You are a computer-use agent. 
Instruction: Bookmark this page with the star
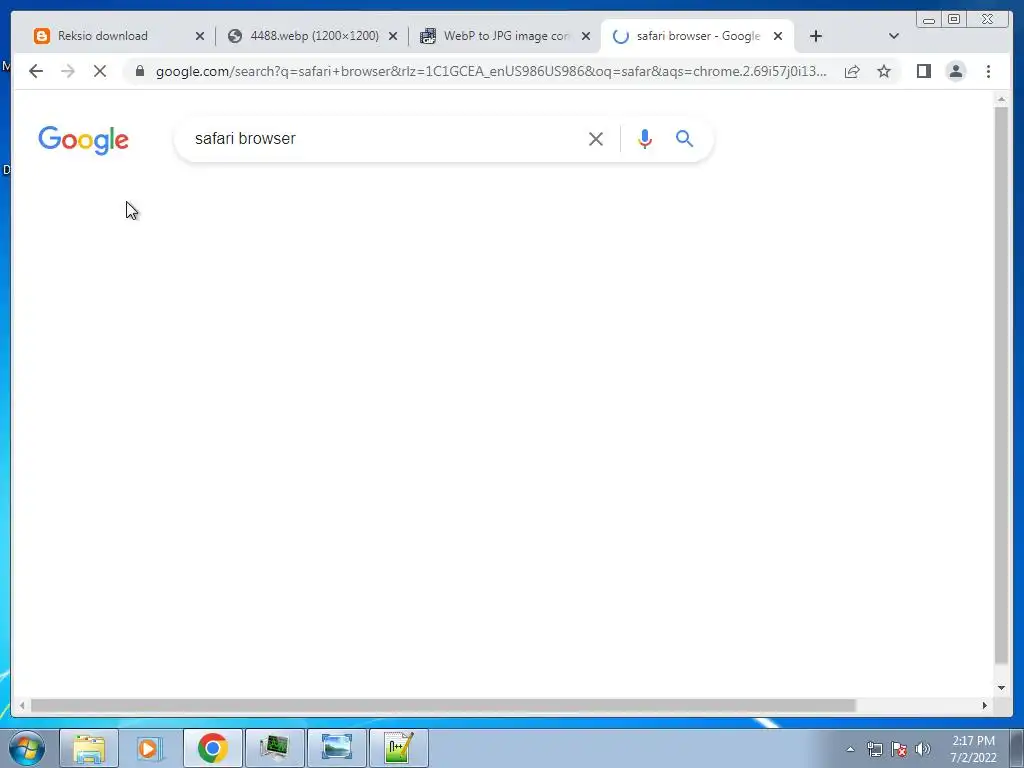[x=884, y=71]
